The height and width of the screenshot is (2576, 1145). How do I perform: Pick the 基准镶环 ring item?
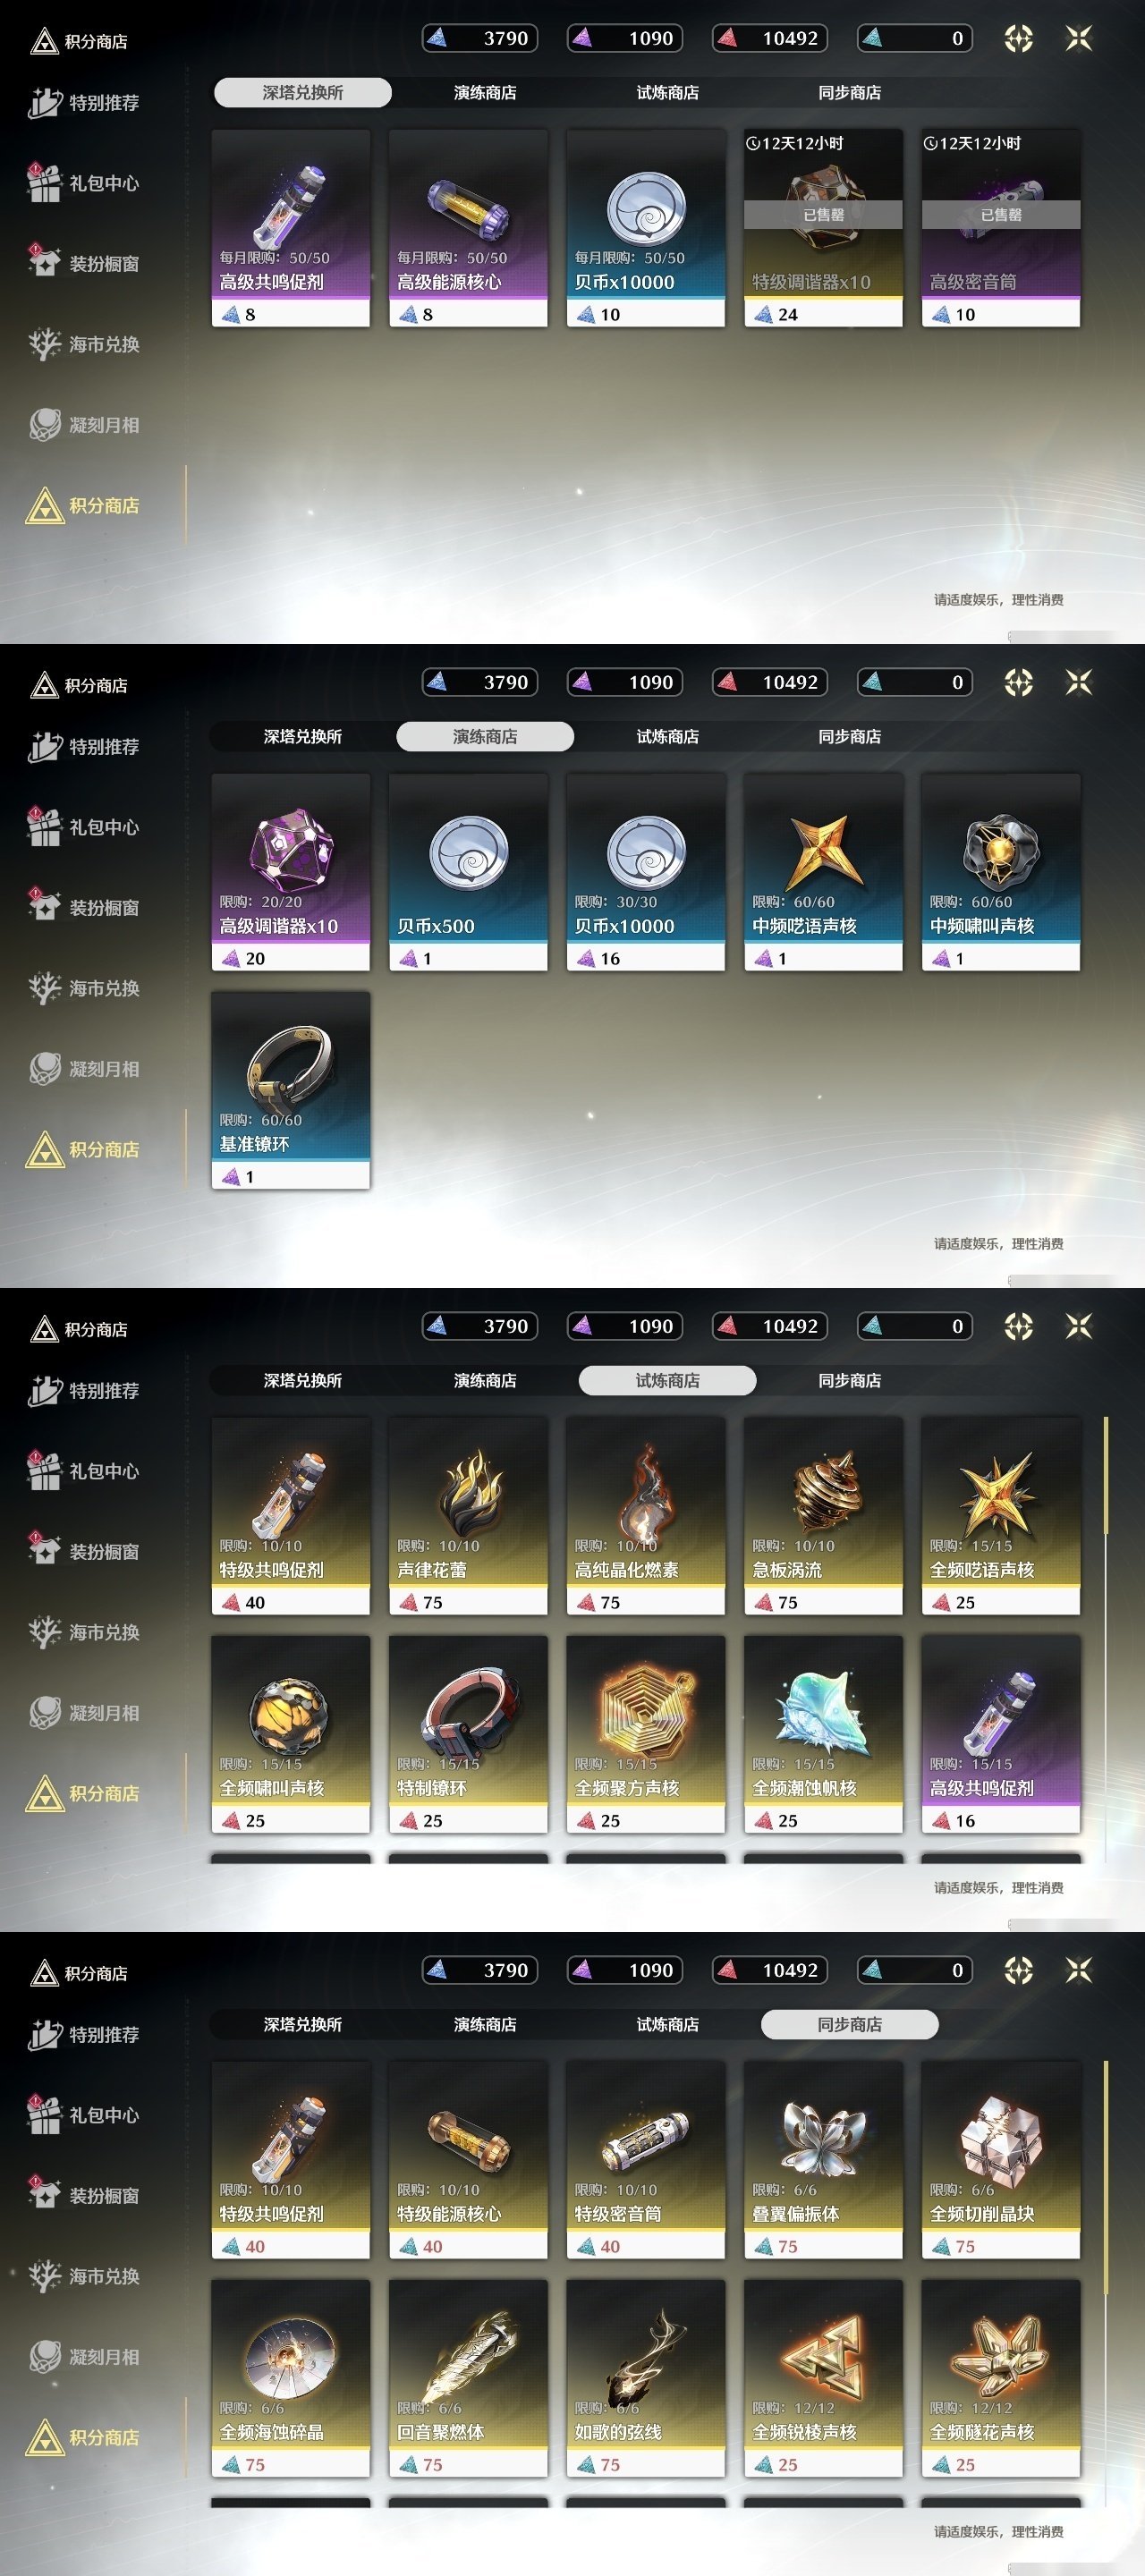tap(291, 1090)
